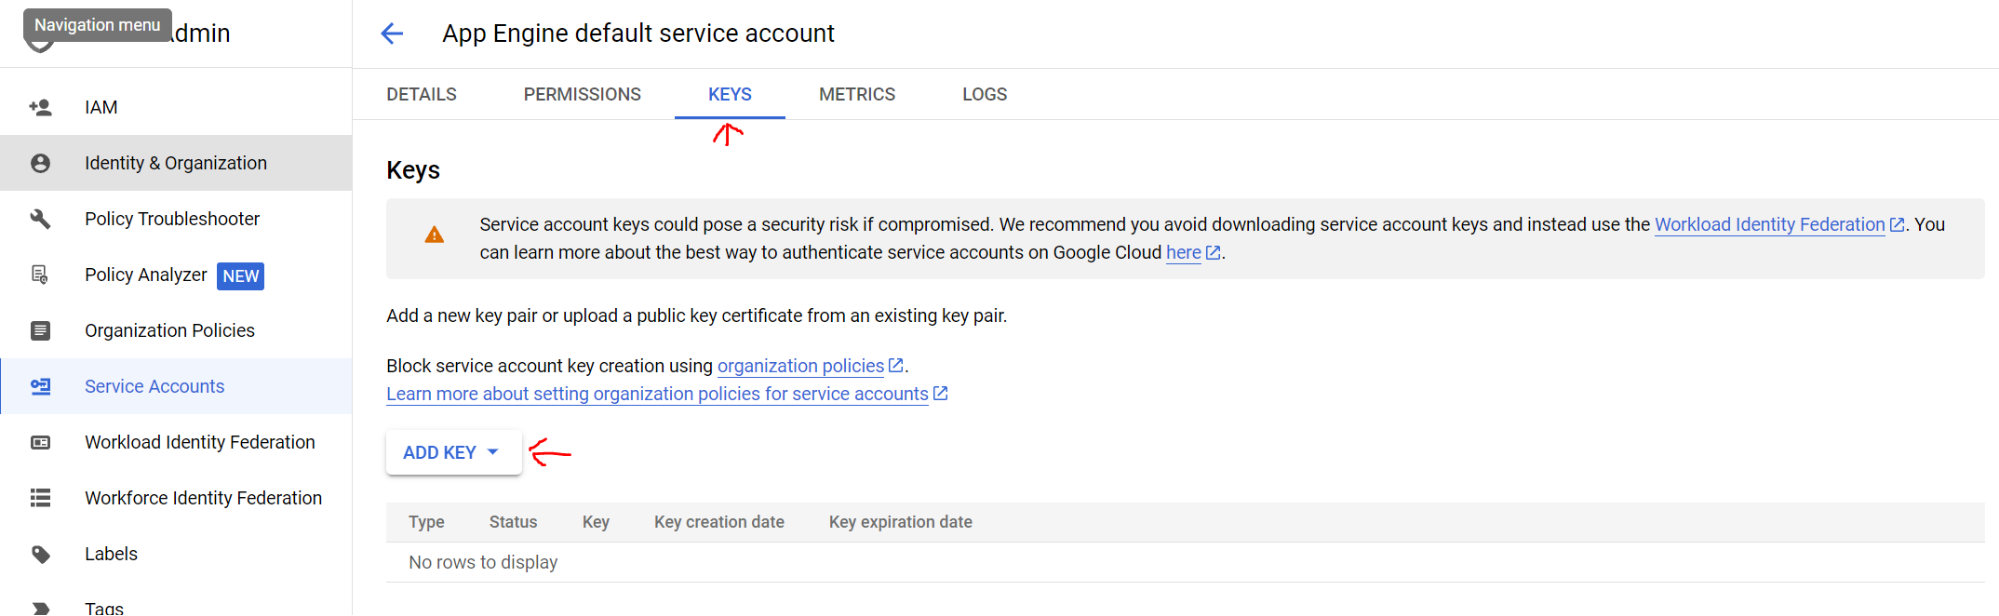
Task: Open the organization policies link
Action: coord(800,366)
